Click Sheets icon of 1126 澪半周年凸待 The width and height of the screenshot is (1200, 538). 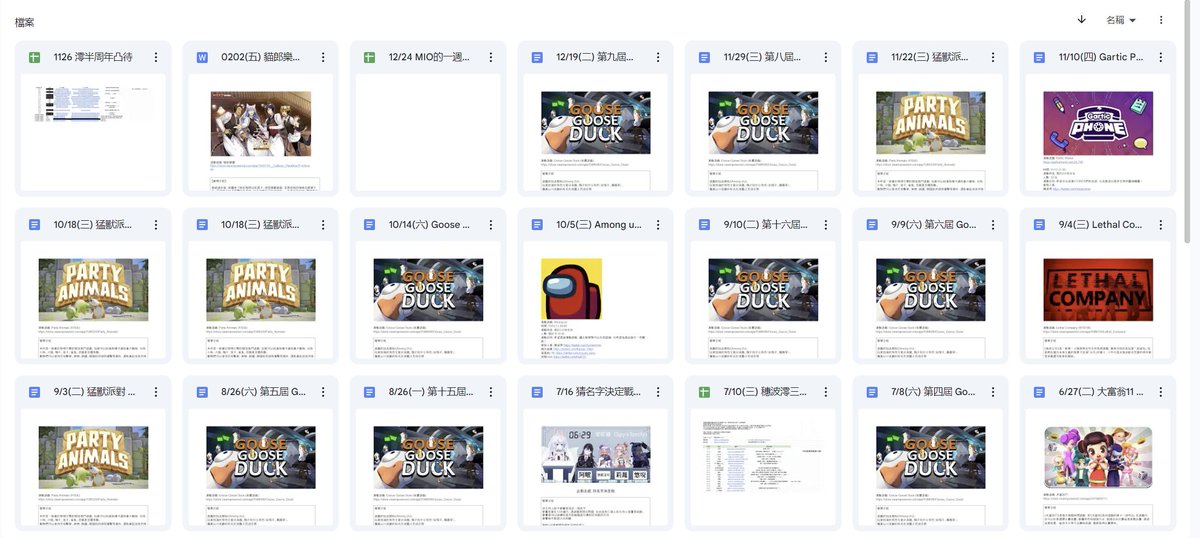point(35,58)
